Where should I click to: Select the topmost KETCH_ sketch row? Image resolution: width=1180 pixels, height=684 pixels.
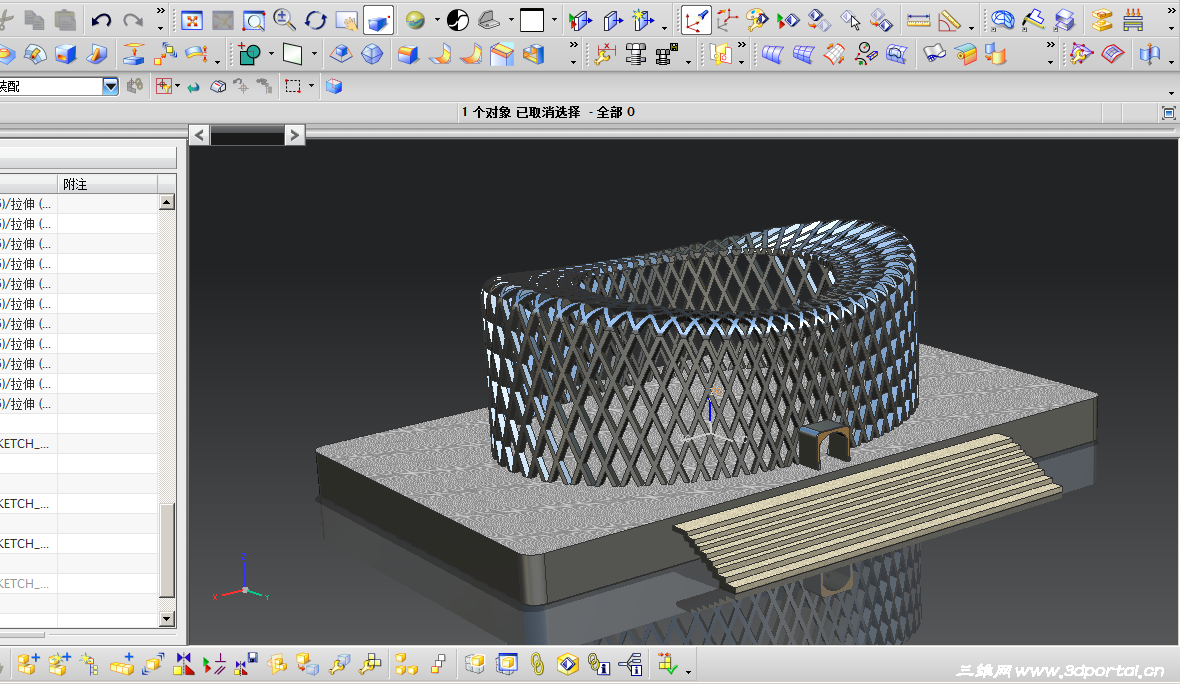point(78,444)
